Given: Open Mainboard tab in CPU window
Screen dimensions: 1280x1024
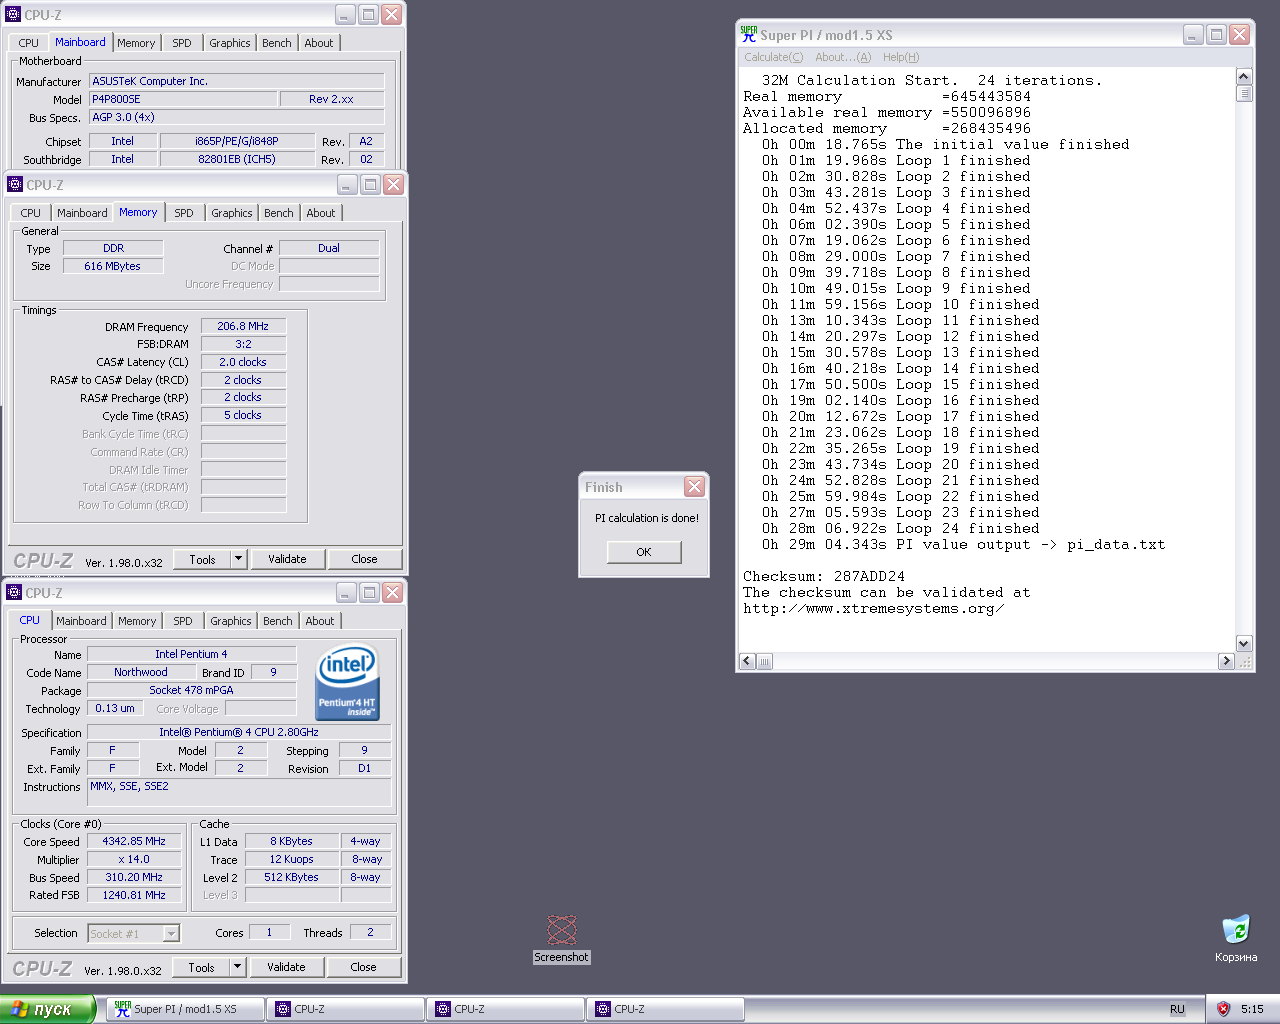Looking at the screenshot, I should point(81,621).
